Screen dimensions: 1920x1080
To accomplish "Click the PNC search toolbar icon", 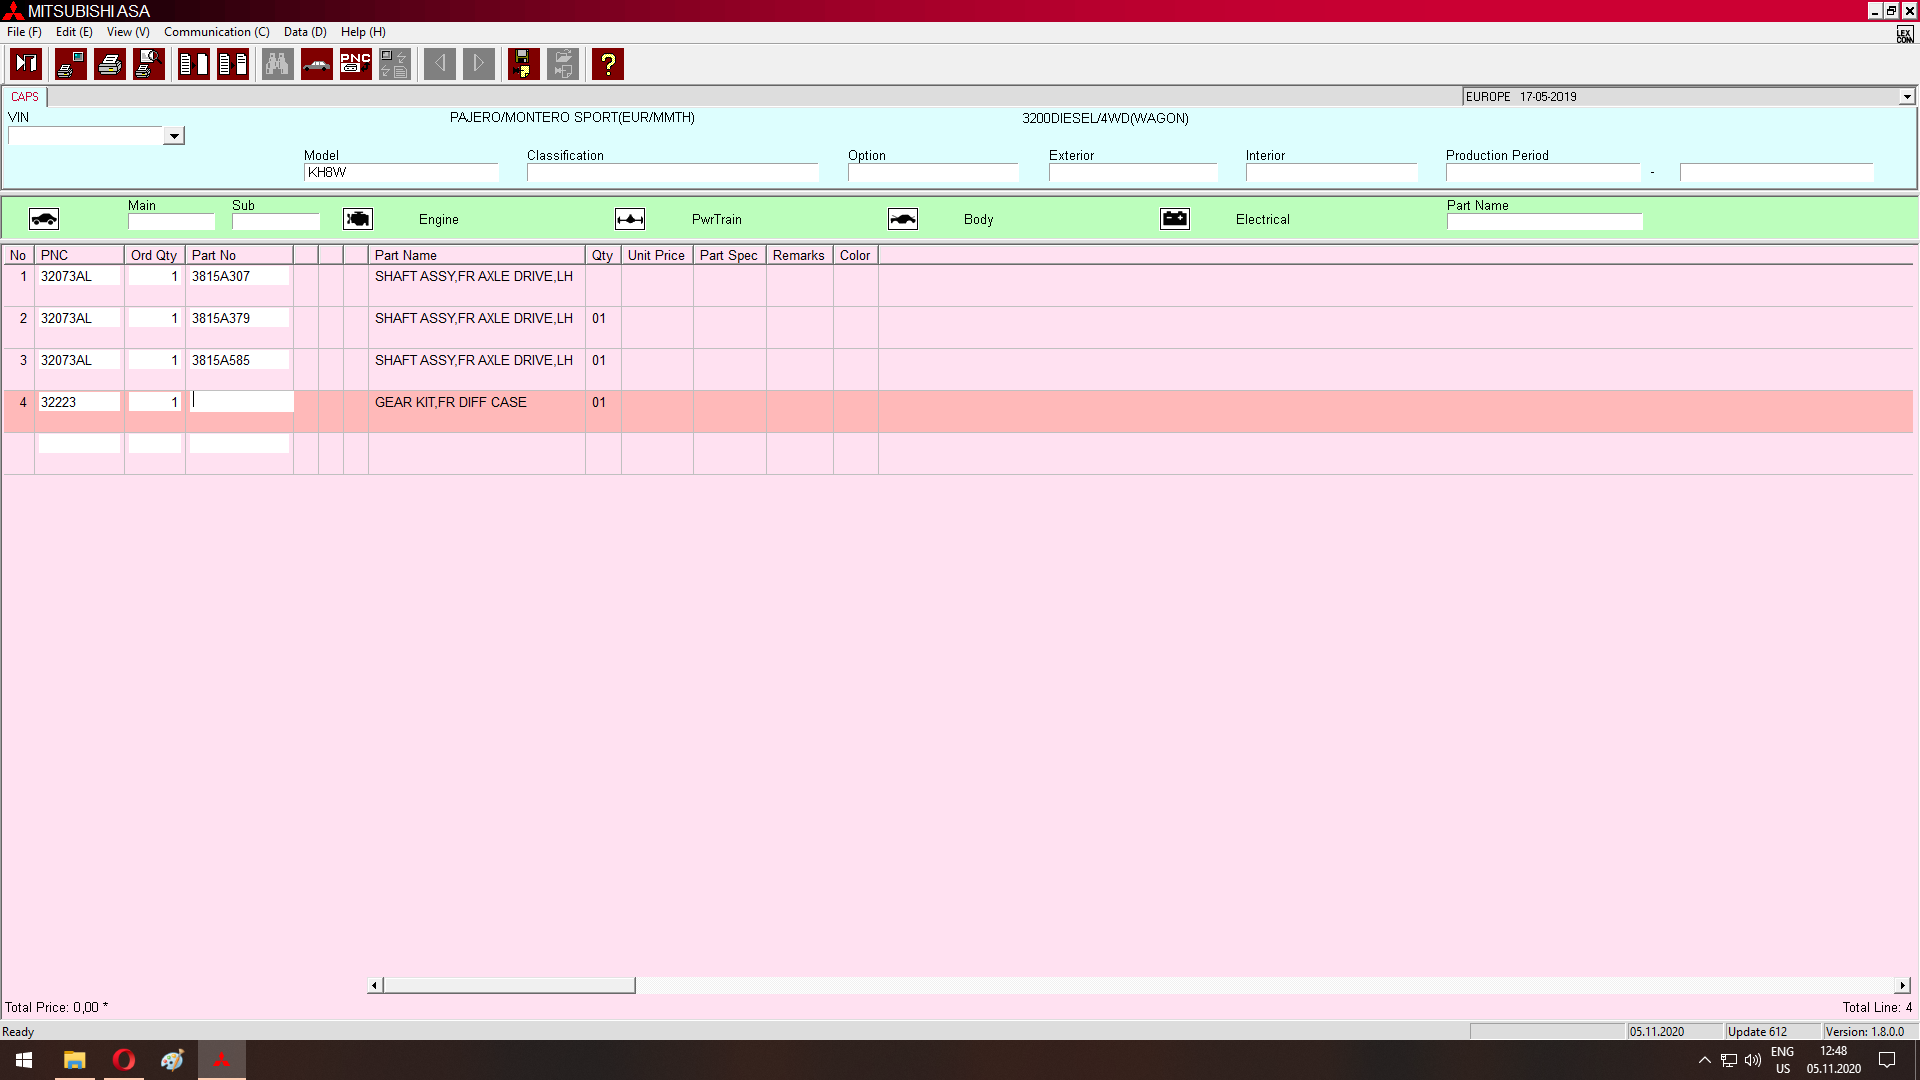I will [355, 64].
